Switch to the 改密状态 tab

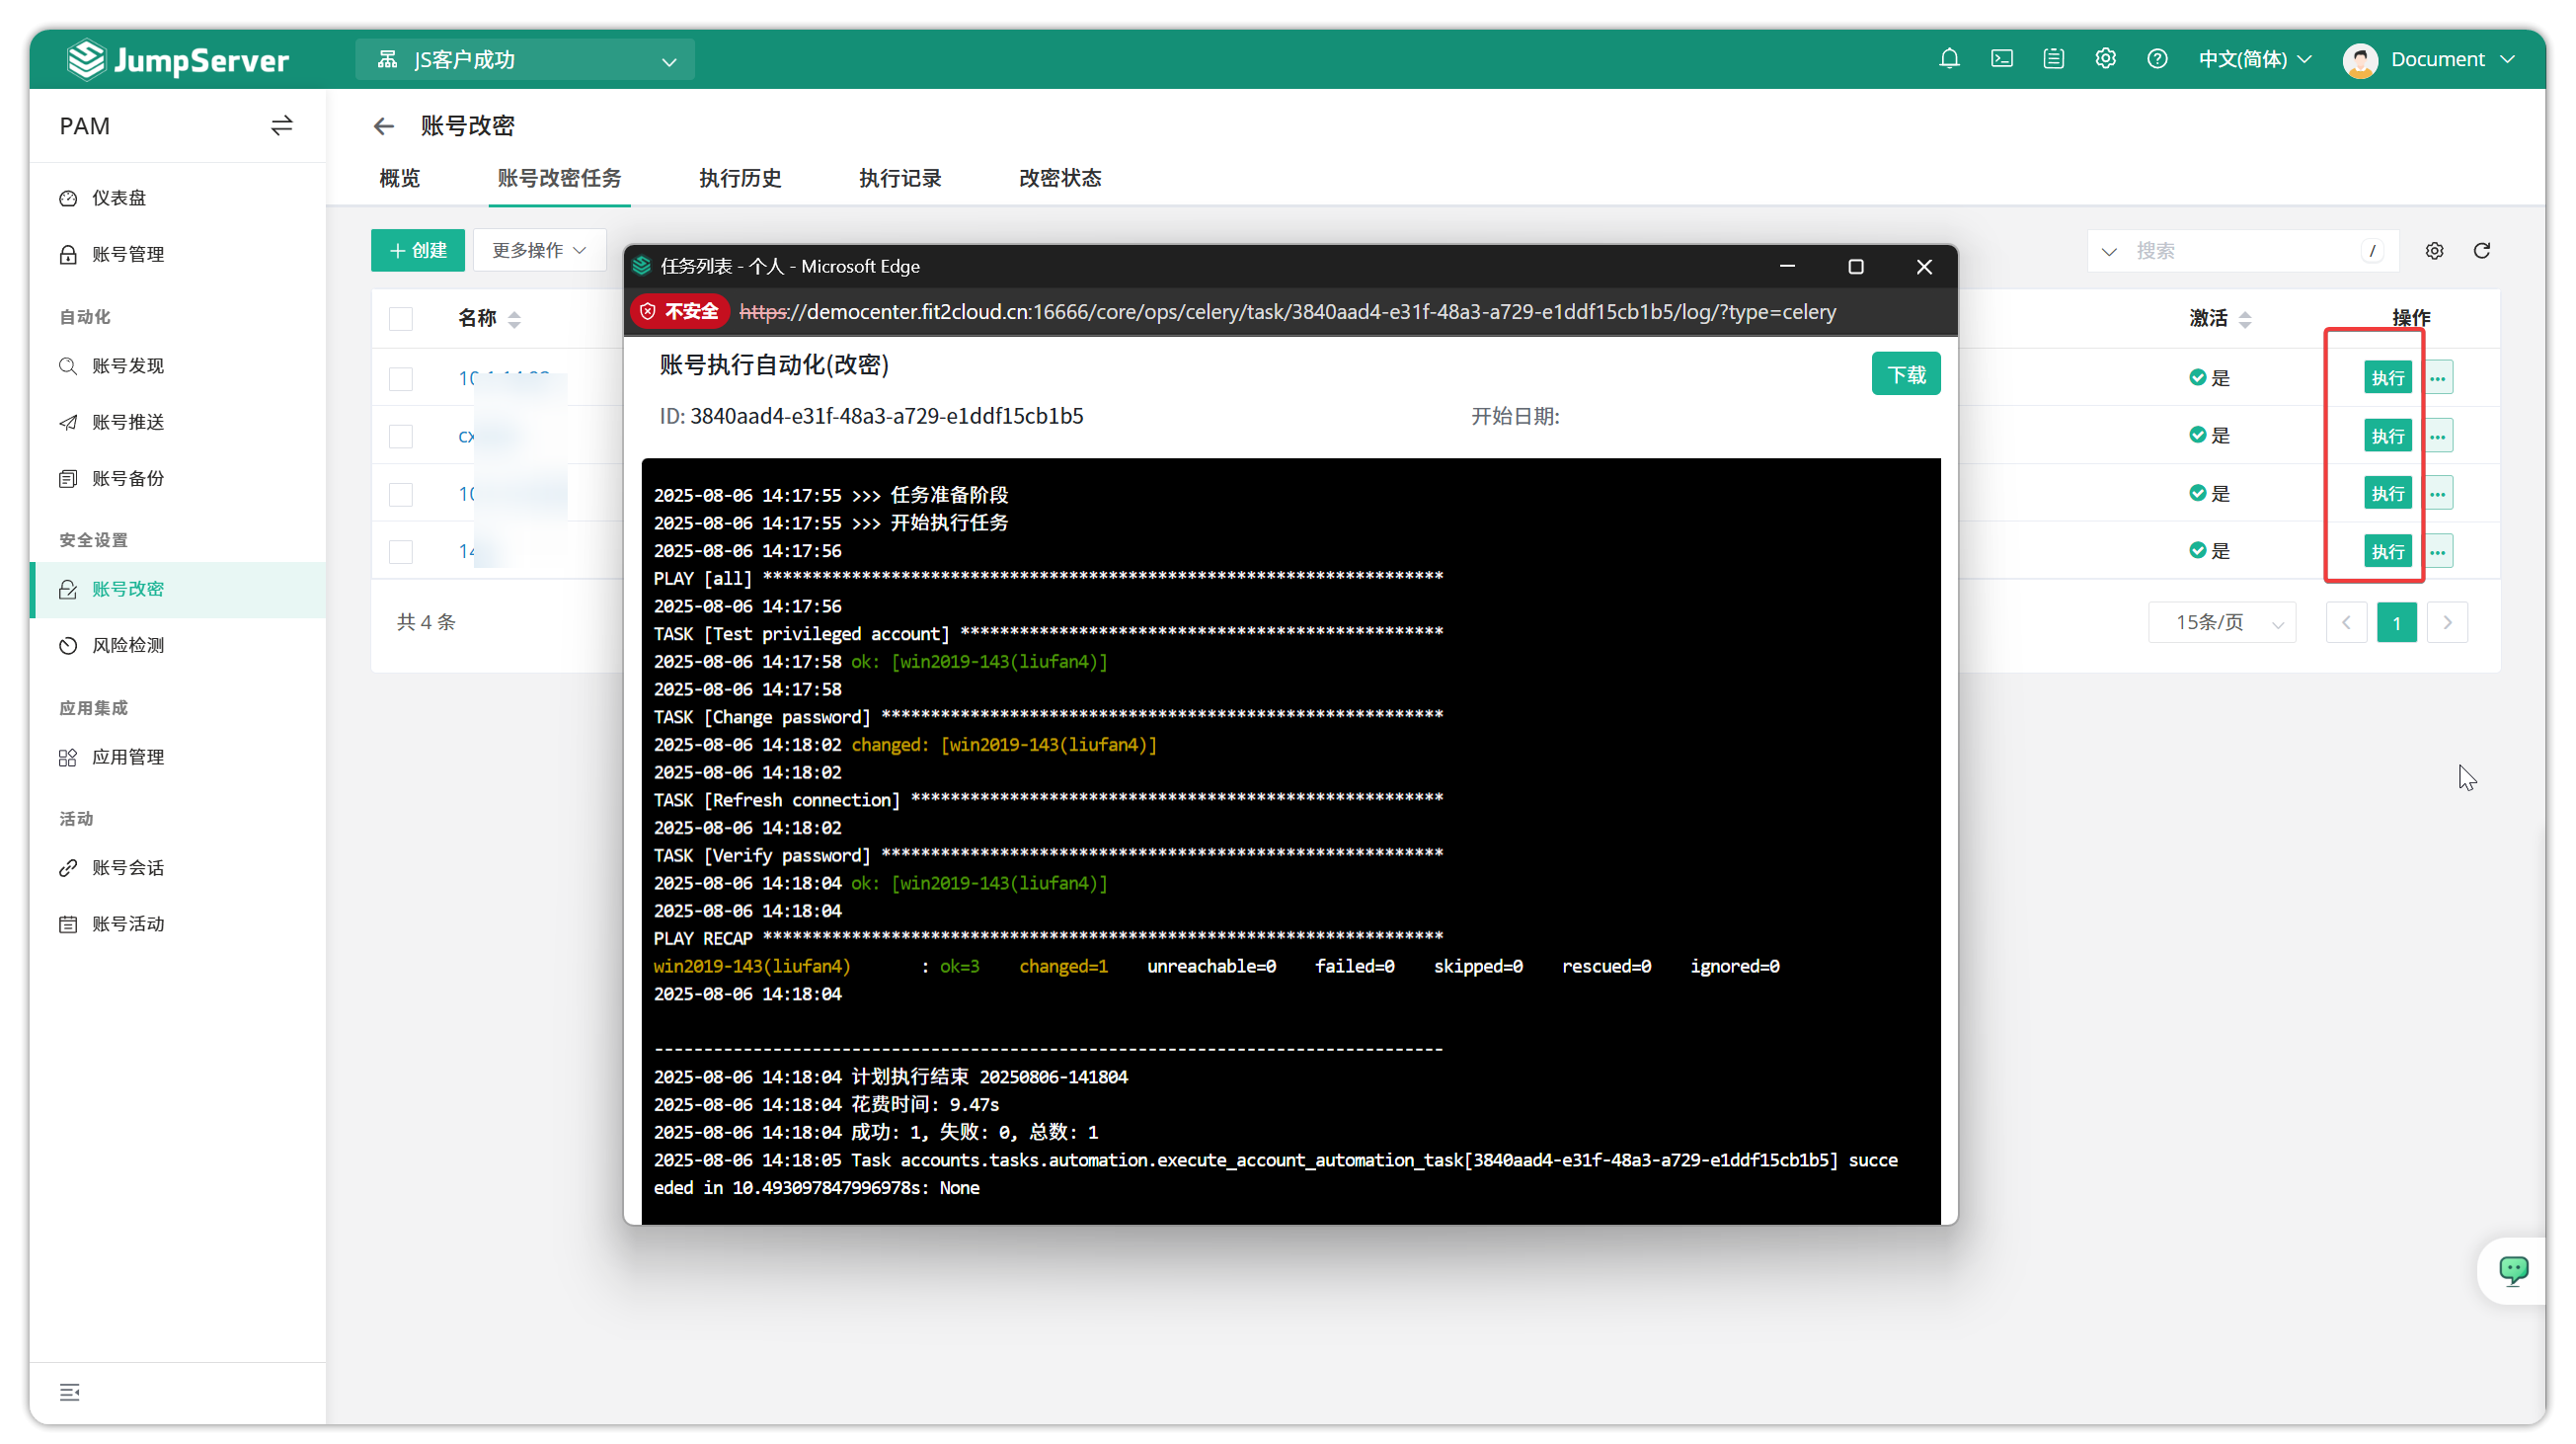click(x=1060, y=178)
